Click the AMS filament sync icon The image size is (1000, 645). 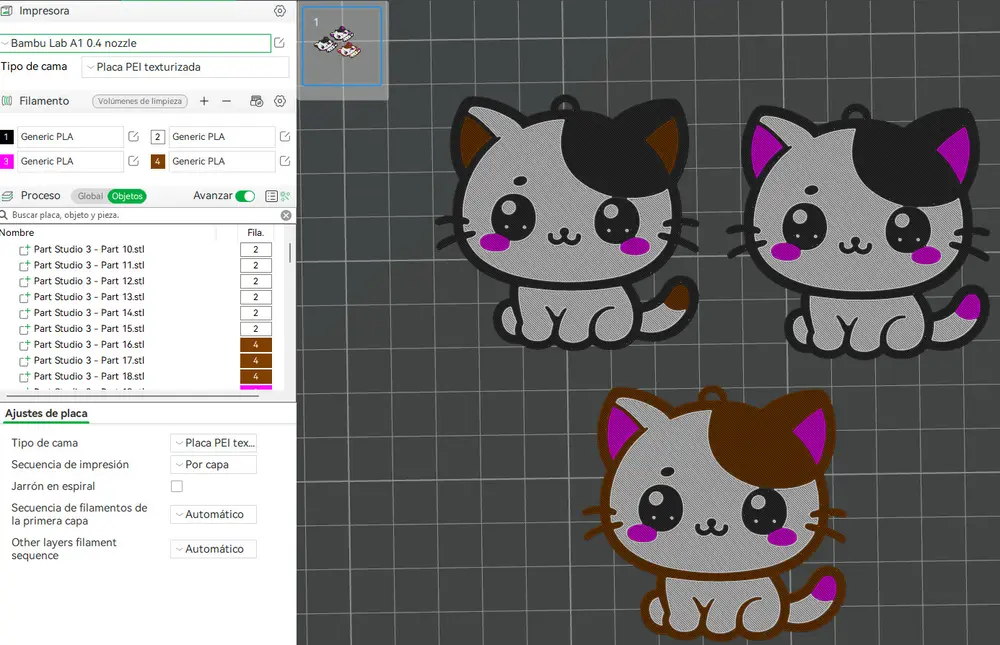pos(256,101)
